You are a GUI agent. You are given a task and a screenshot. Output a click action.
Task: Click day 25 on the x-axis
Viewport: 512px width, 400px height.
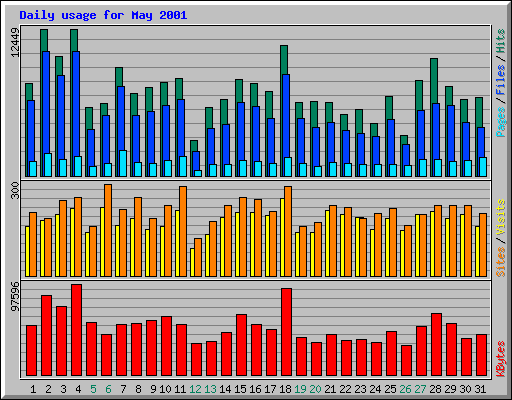point(390,389)
